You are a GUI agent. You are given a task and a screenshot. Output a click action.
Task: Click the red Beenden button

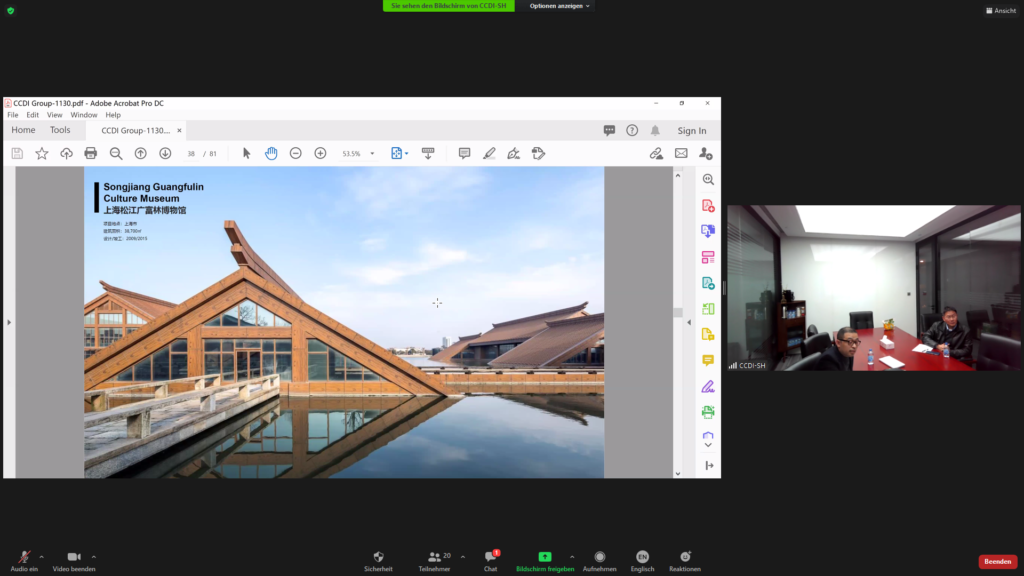point(997,562)
